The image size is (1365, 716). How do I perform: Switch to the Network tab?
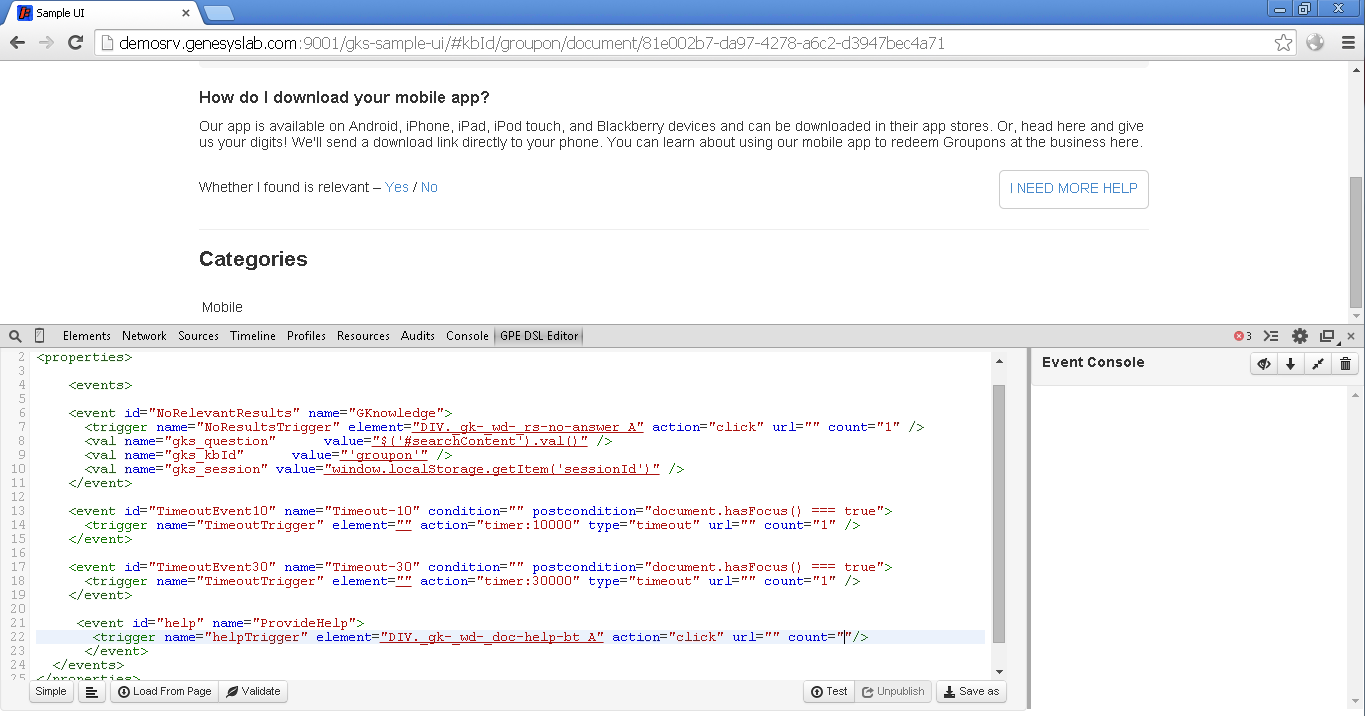pos(144,336)
